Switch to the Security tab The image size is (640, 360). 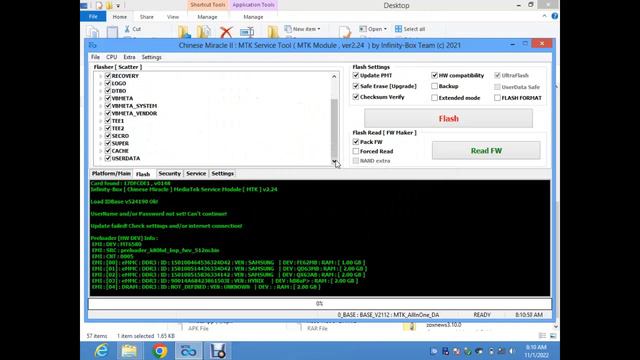tap(169, 173)
